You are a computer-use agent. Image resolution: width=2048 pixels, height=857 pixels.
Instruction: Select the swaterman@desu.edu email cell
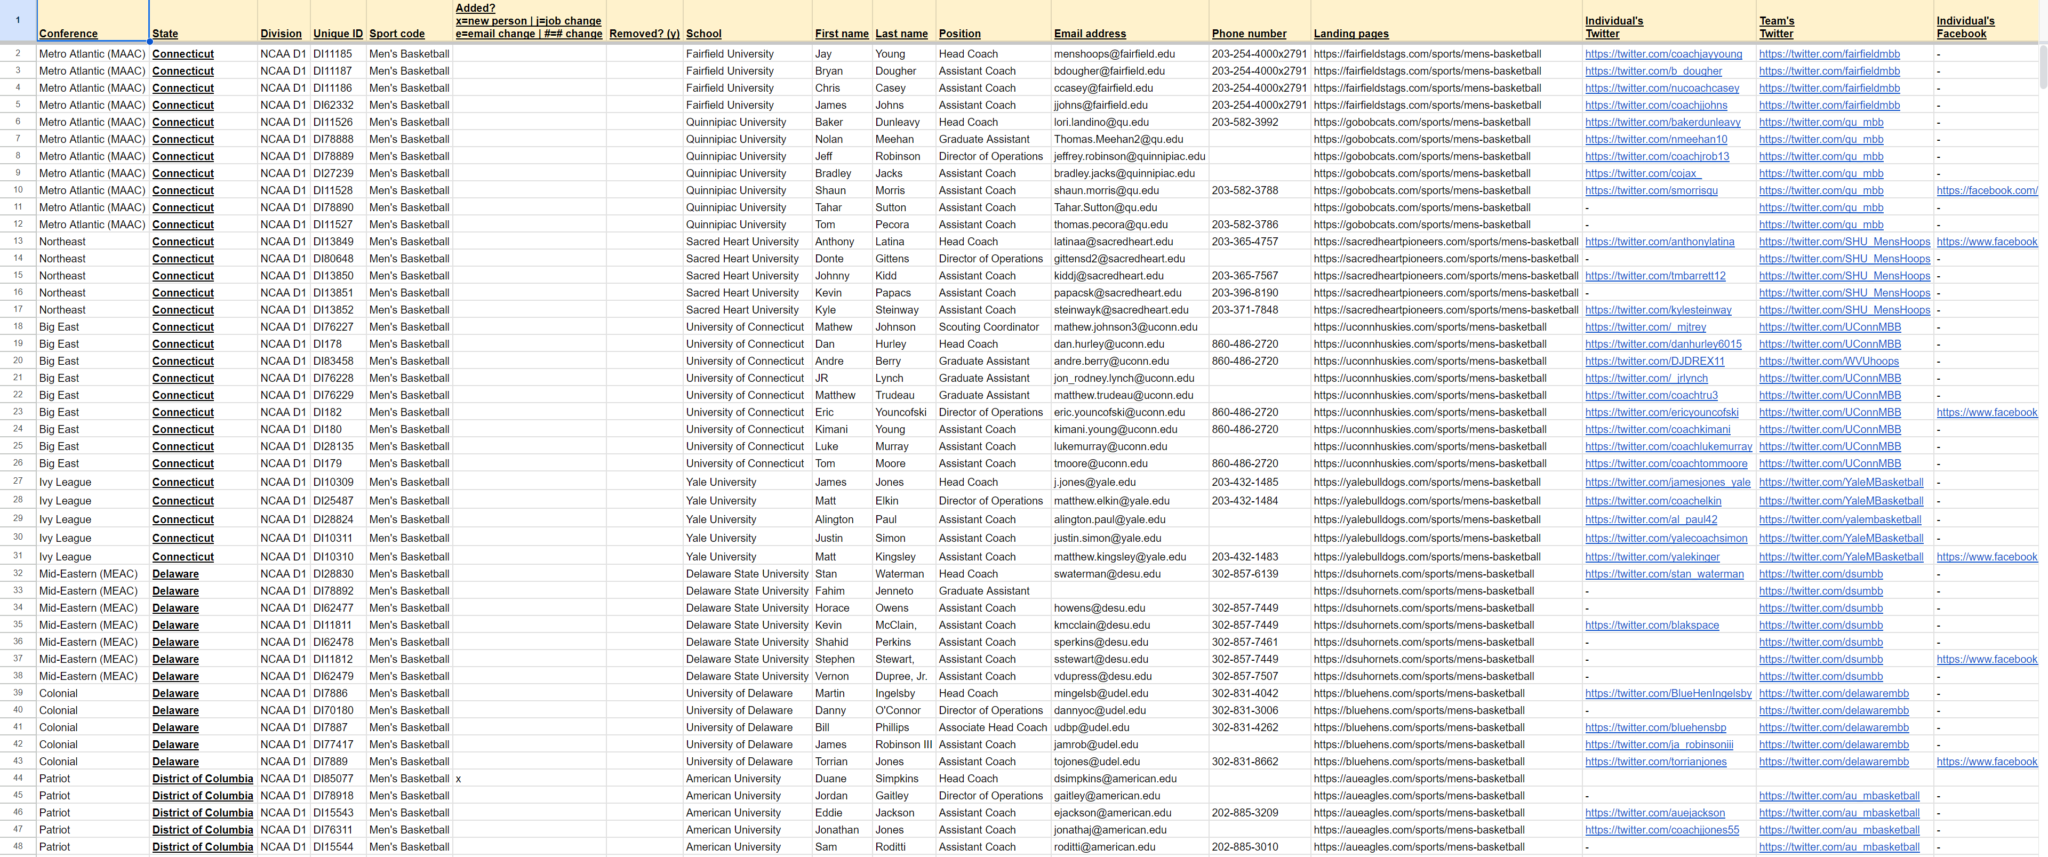tap(1130, 574)
